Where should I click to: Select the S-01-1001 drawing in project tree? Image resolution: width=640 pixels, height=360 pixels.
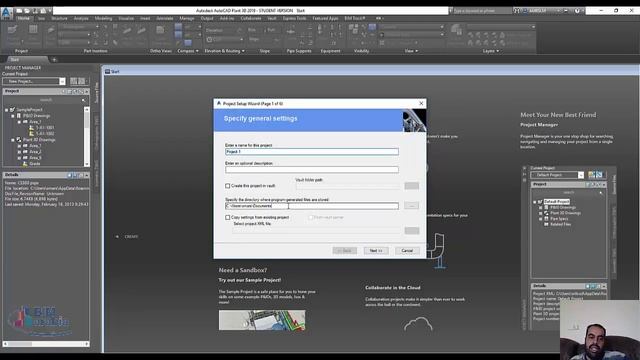click(45, 127)
